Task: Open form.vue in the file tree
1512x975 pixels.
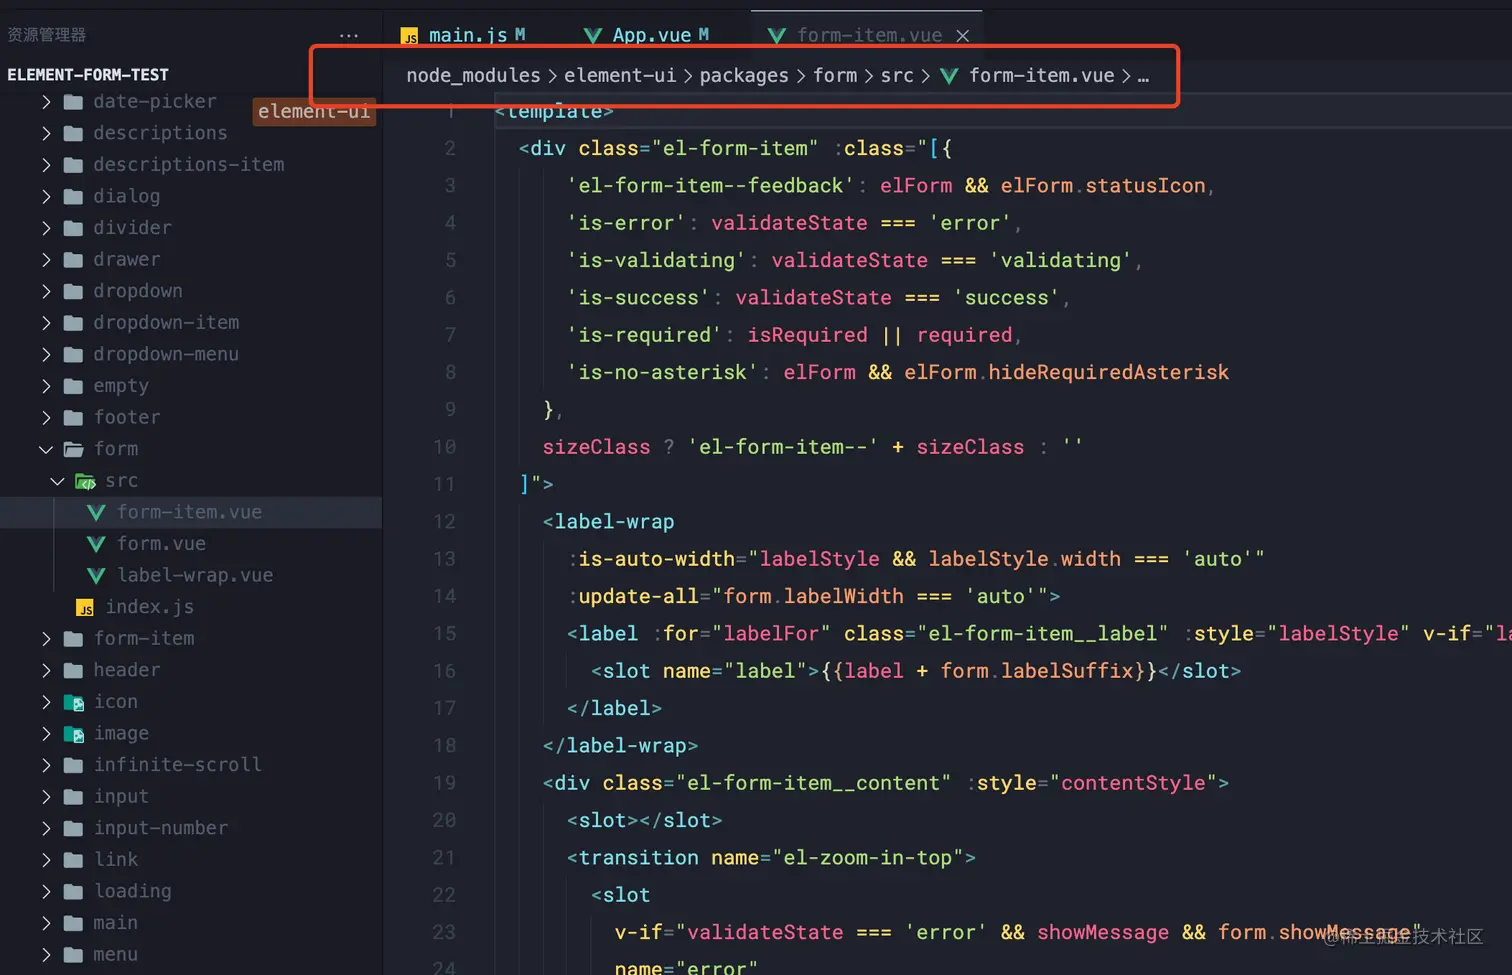Action: [x=161, y=544]
